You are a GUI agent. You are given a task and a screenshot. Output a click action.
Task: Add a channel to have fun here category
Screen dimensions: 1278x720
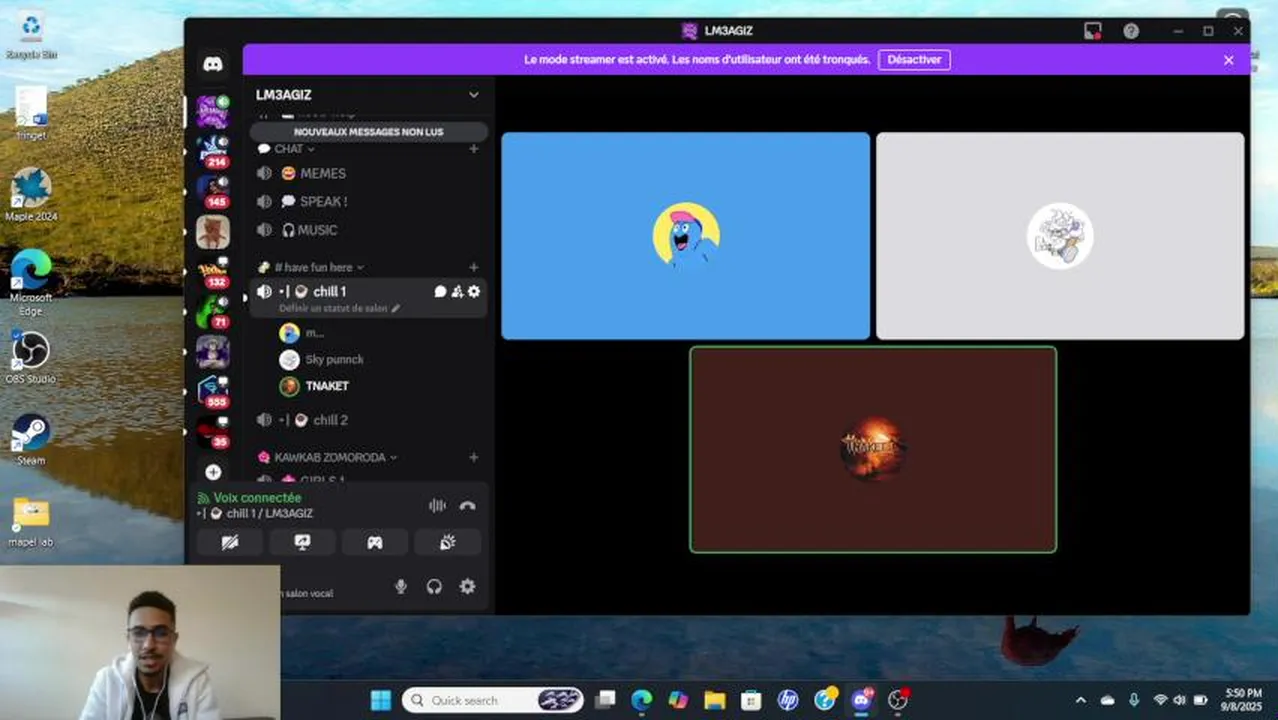pyautogui.click(x=474, y=267)
